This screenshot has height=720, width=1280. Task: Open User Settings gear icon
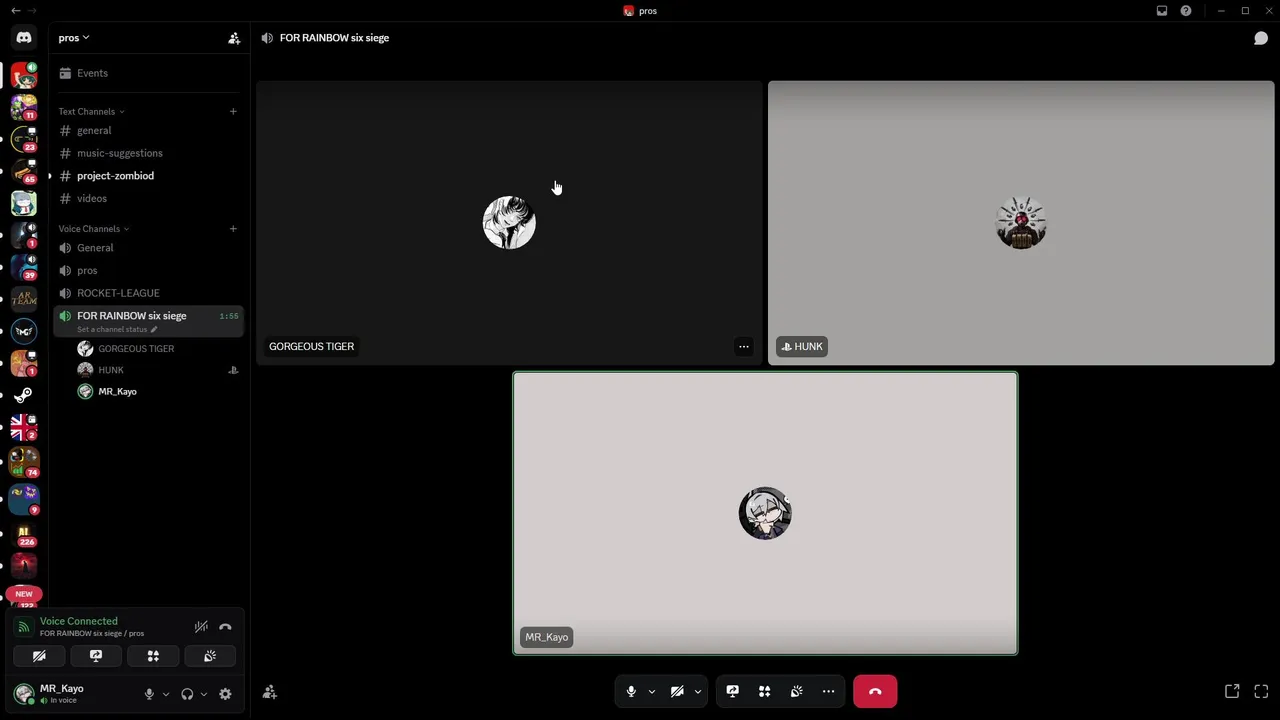225,694
